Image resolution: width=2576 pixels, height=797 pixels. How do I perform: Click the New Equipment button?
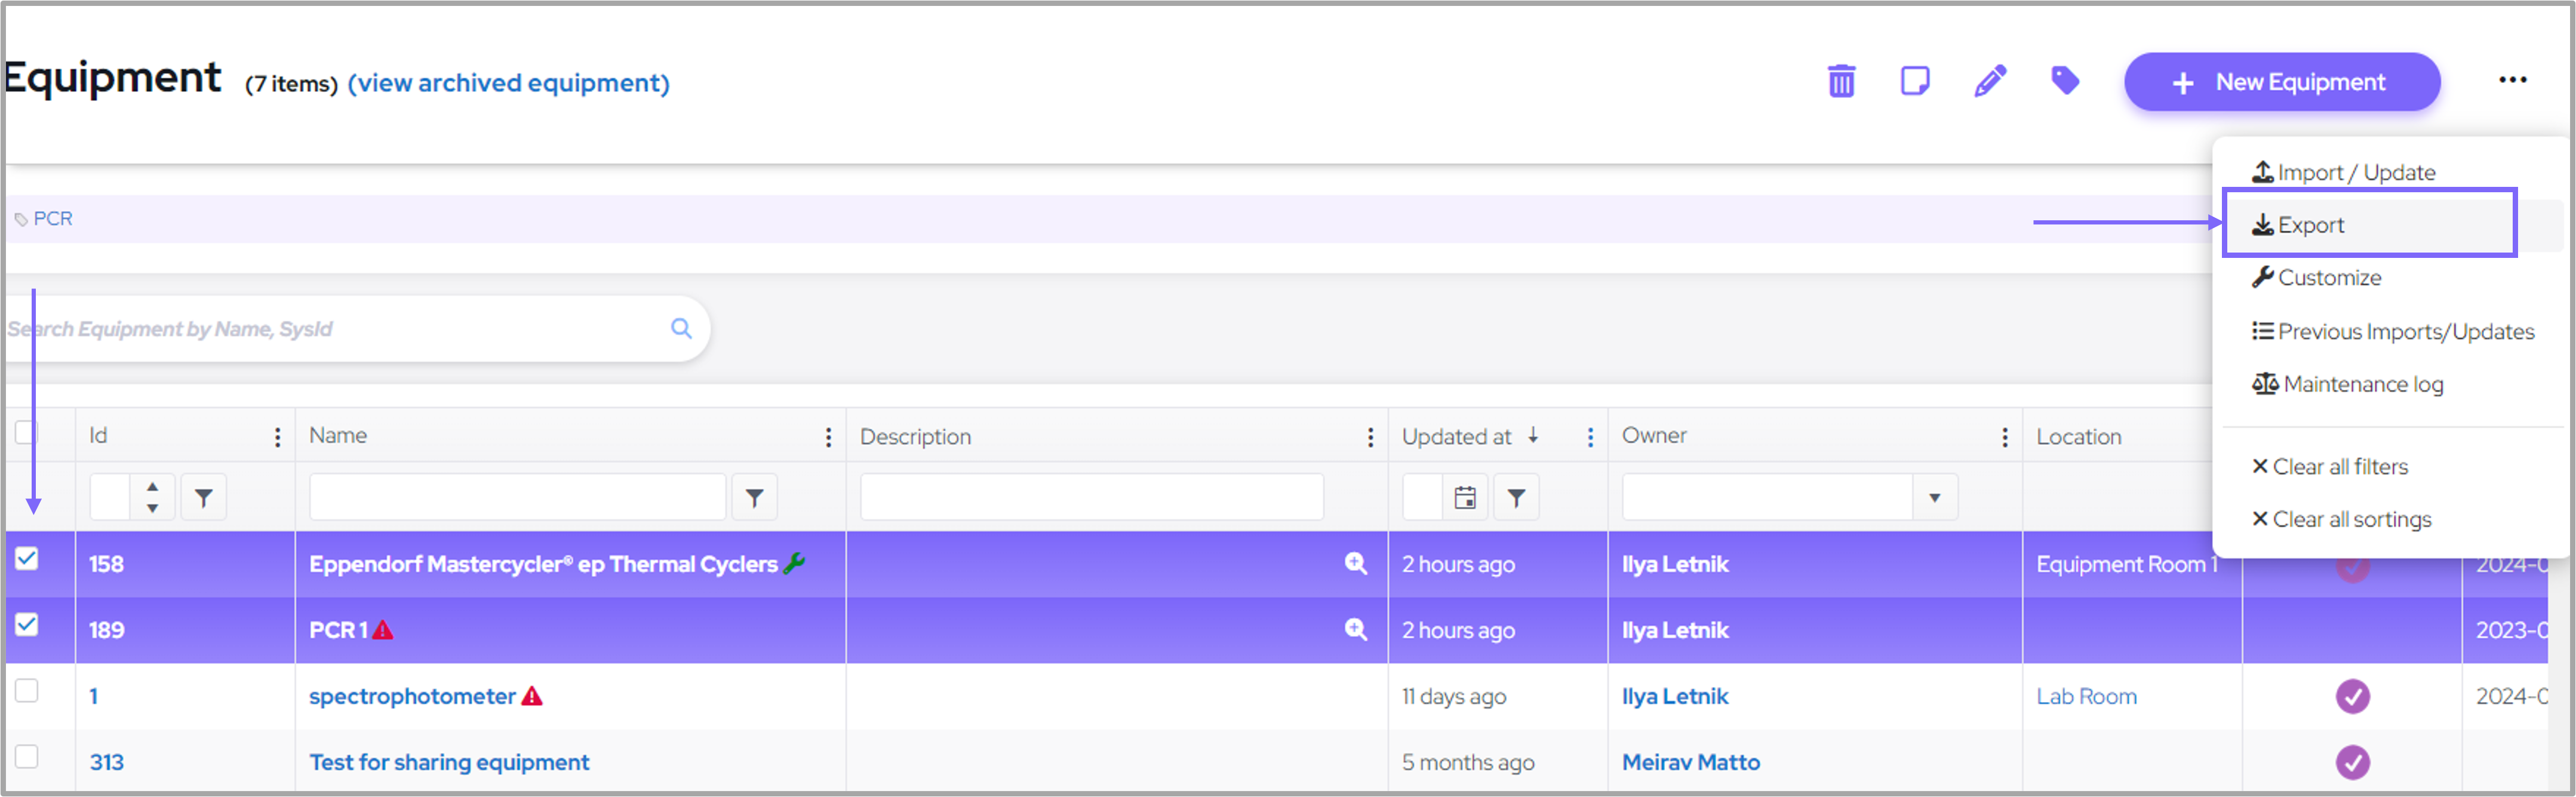point(2282,82)
